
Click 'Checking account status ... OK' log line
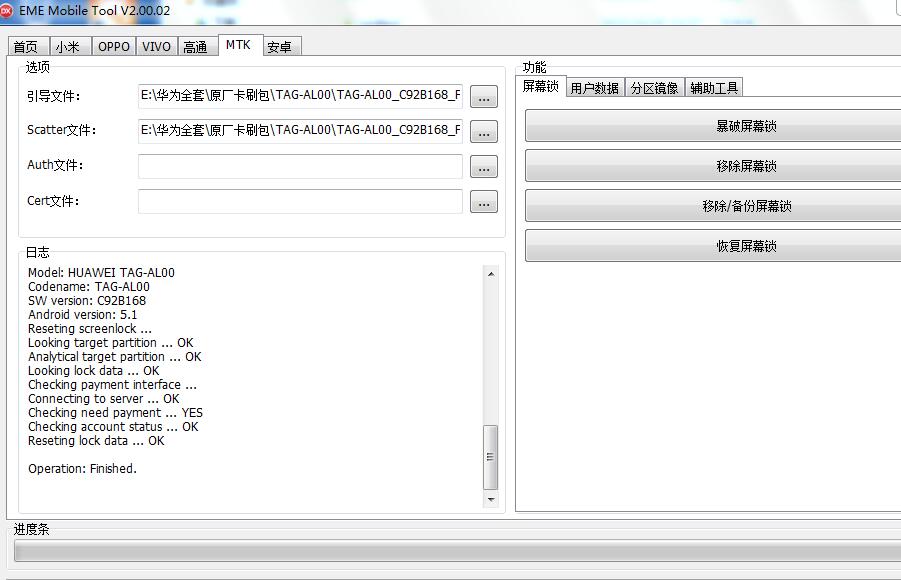tap(113, 427)
